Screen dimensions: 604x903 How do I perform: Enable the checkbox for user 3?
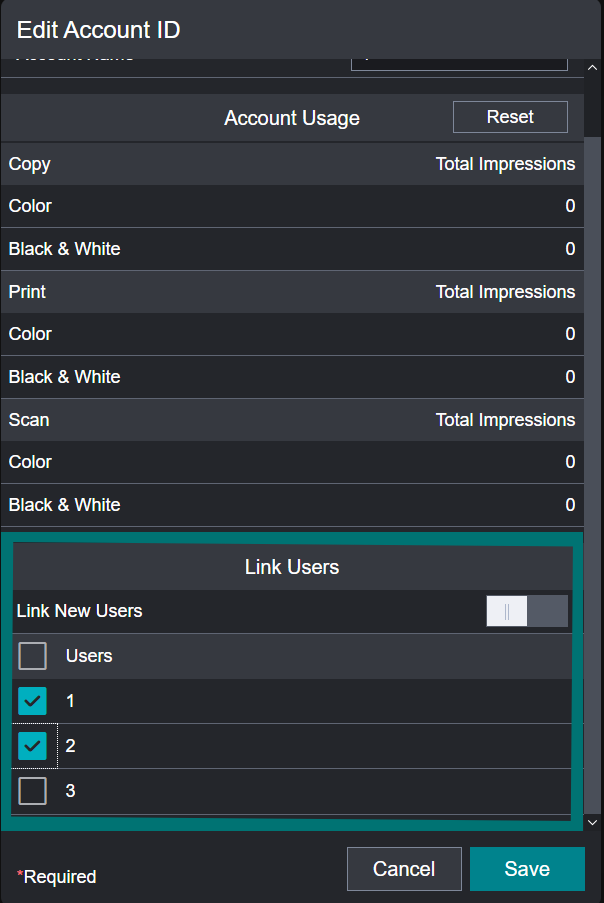click(x=33, y=791)
